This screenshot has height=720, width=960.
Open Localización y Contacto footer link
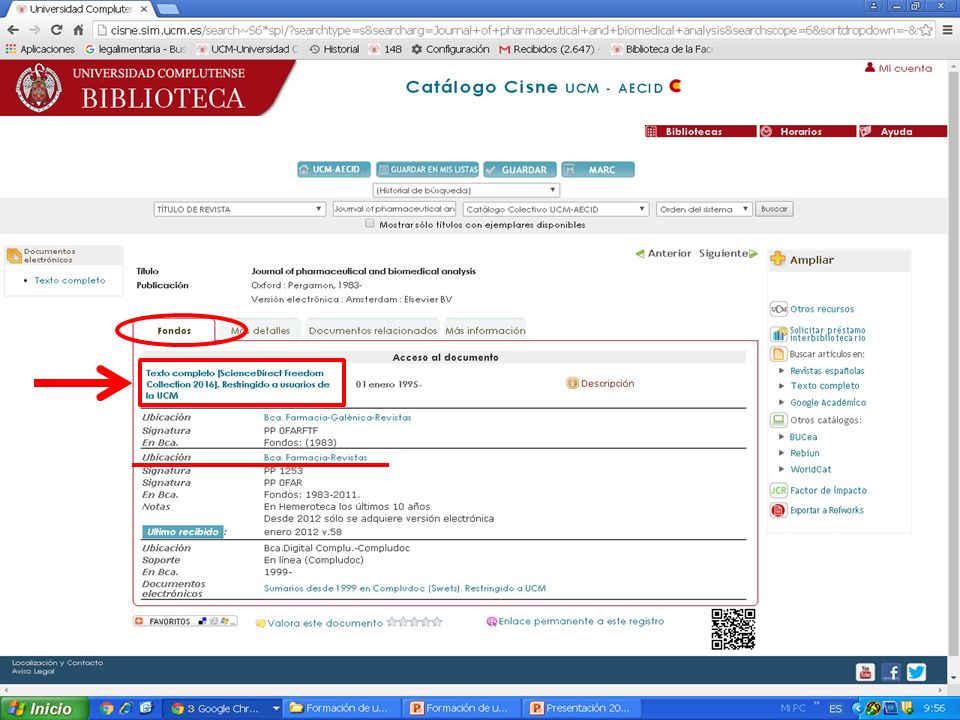pos(58,662)
